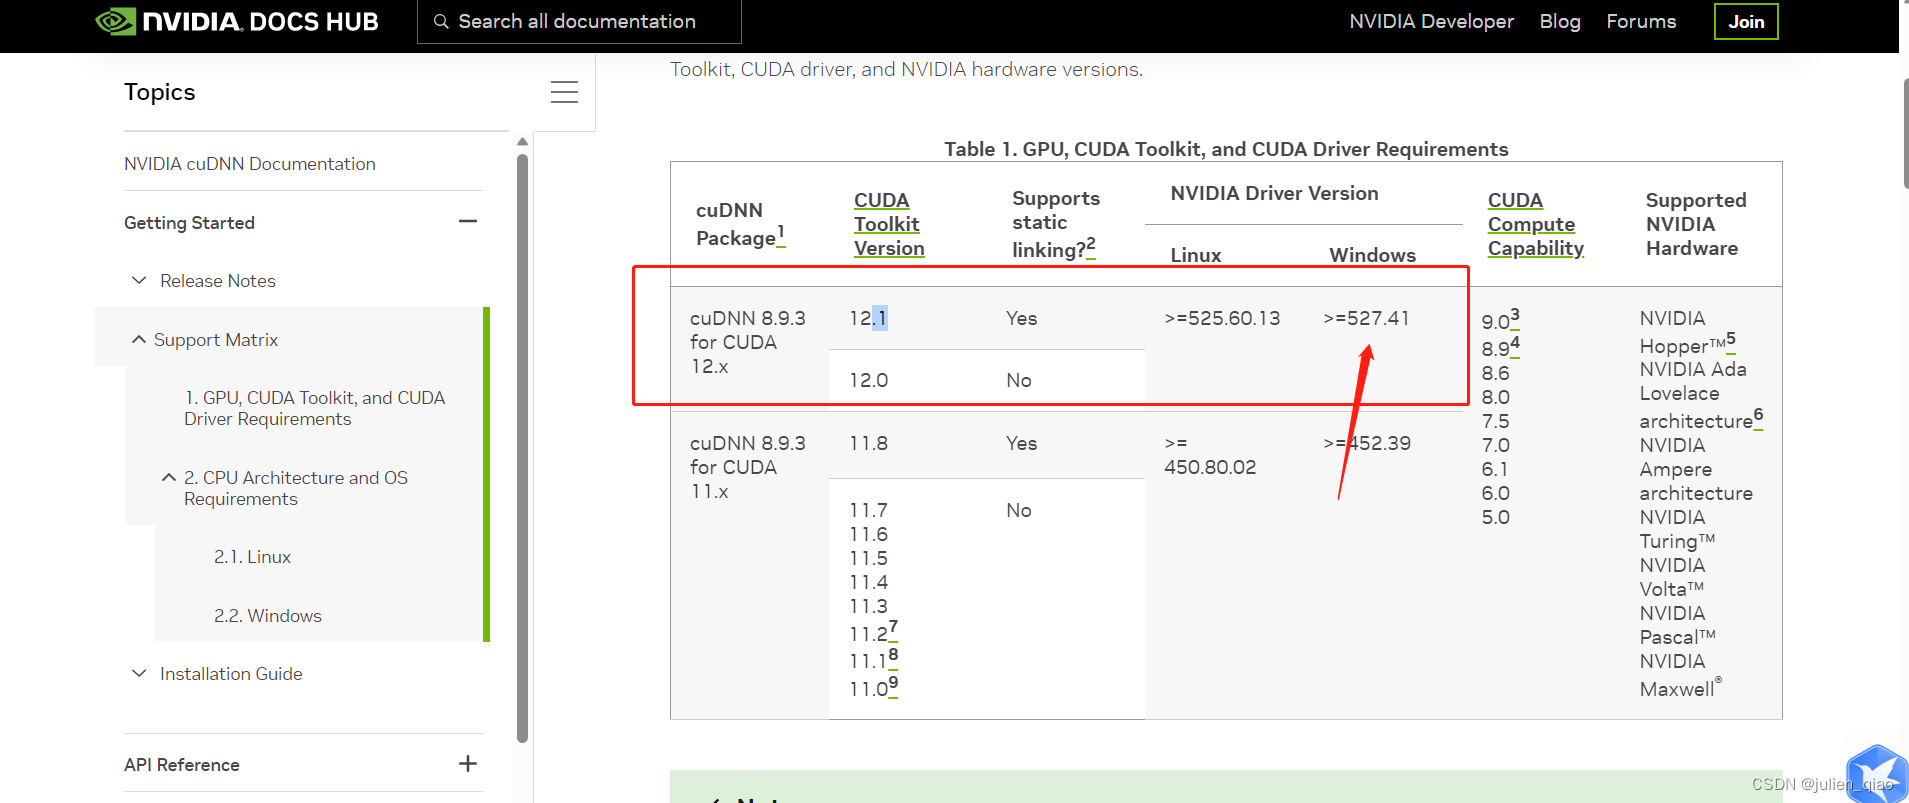Open Release Notes in sidebar
Image resolution: width=1909 pixels, height=803 pixels.
[x=218, y=281]
